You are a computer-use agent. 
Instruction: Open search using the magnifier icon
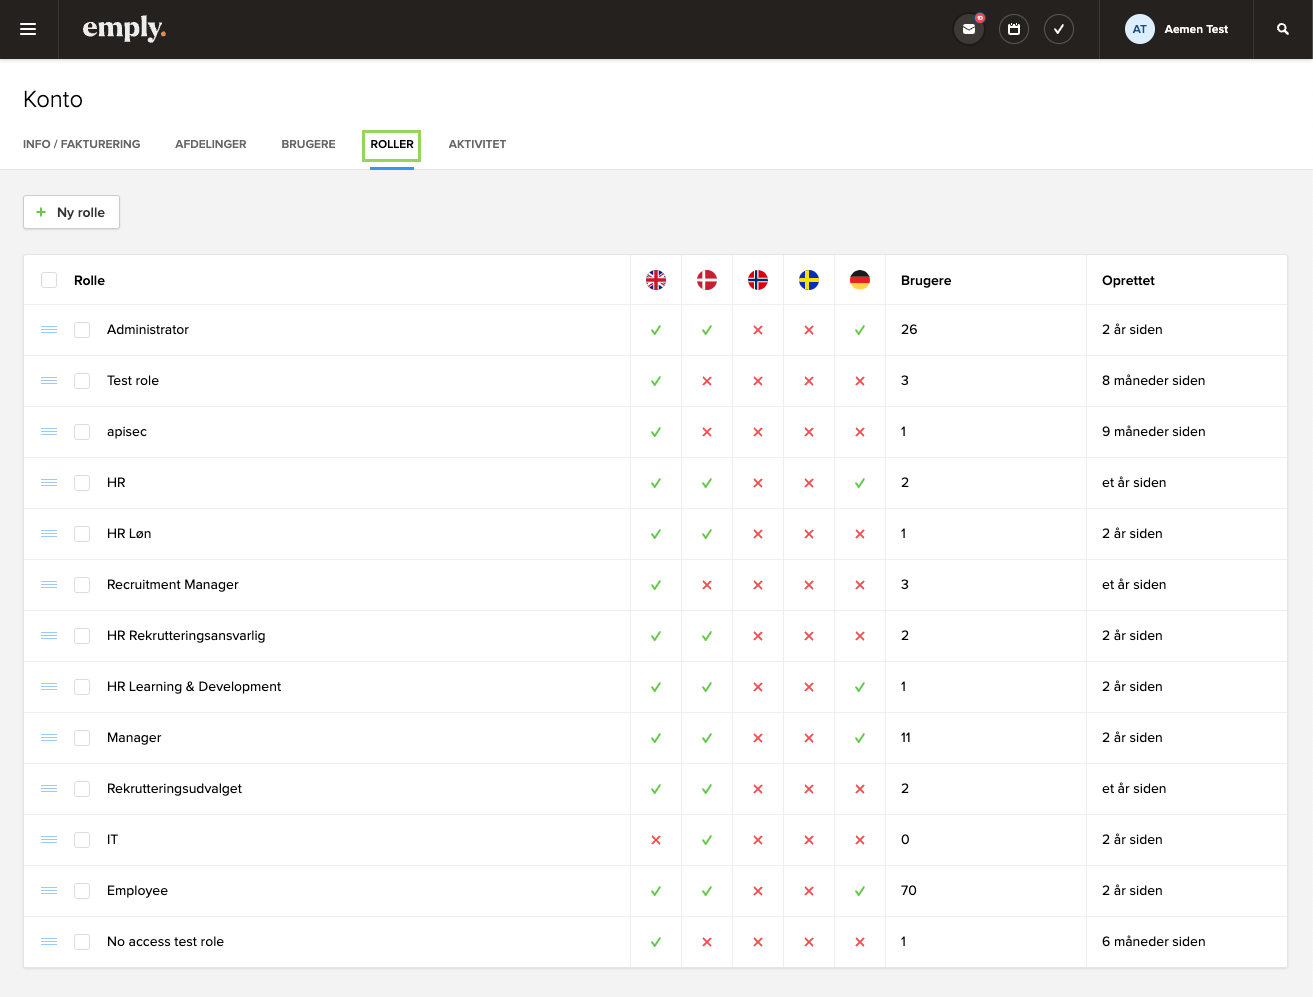tap(1282, 29)
